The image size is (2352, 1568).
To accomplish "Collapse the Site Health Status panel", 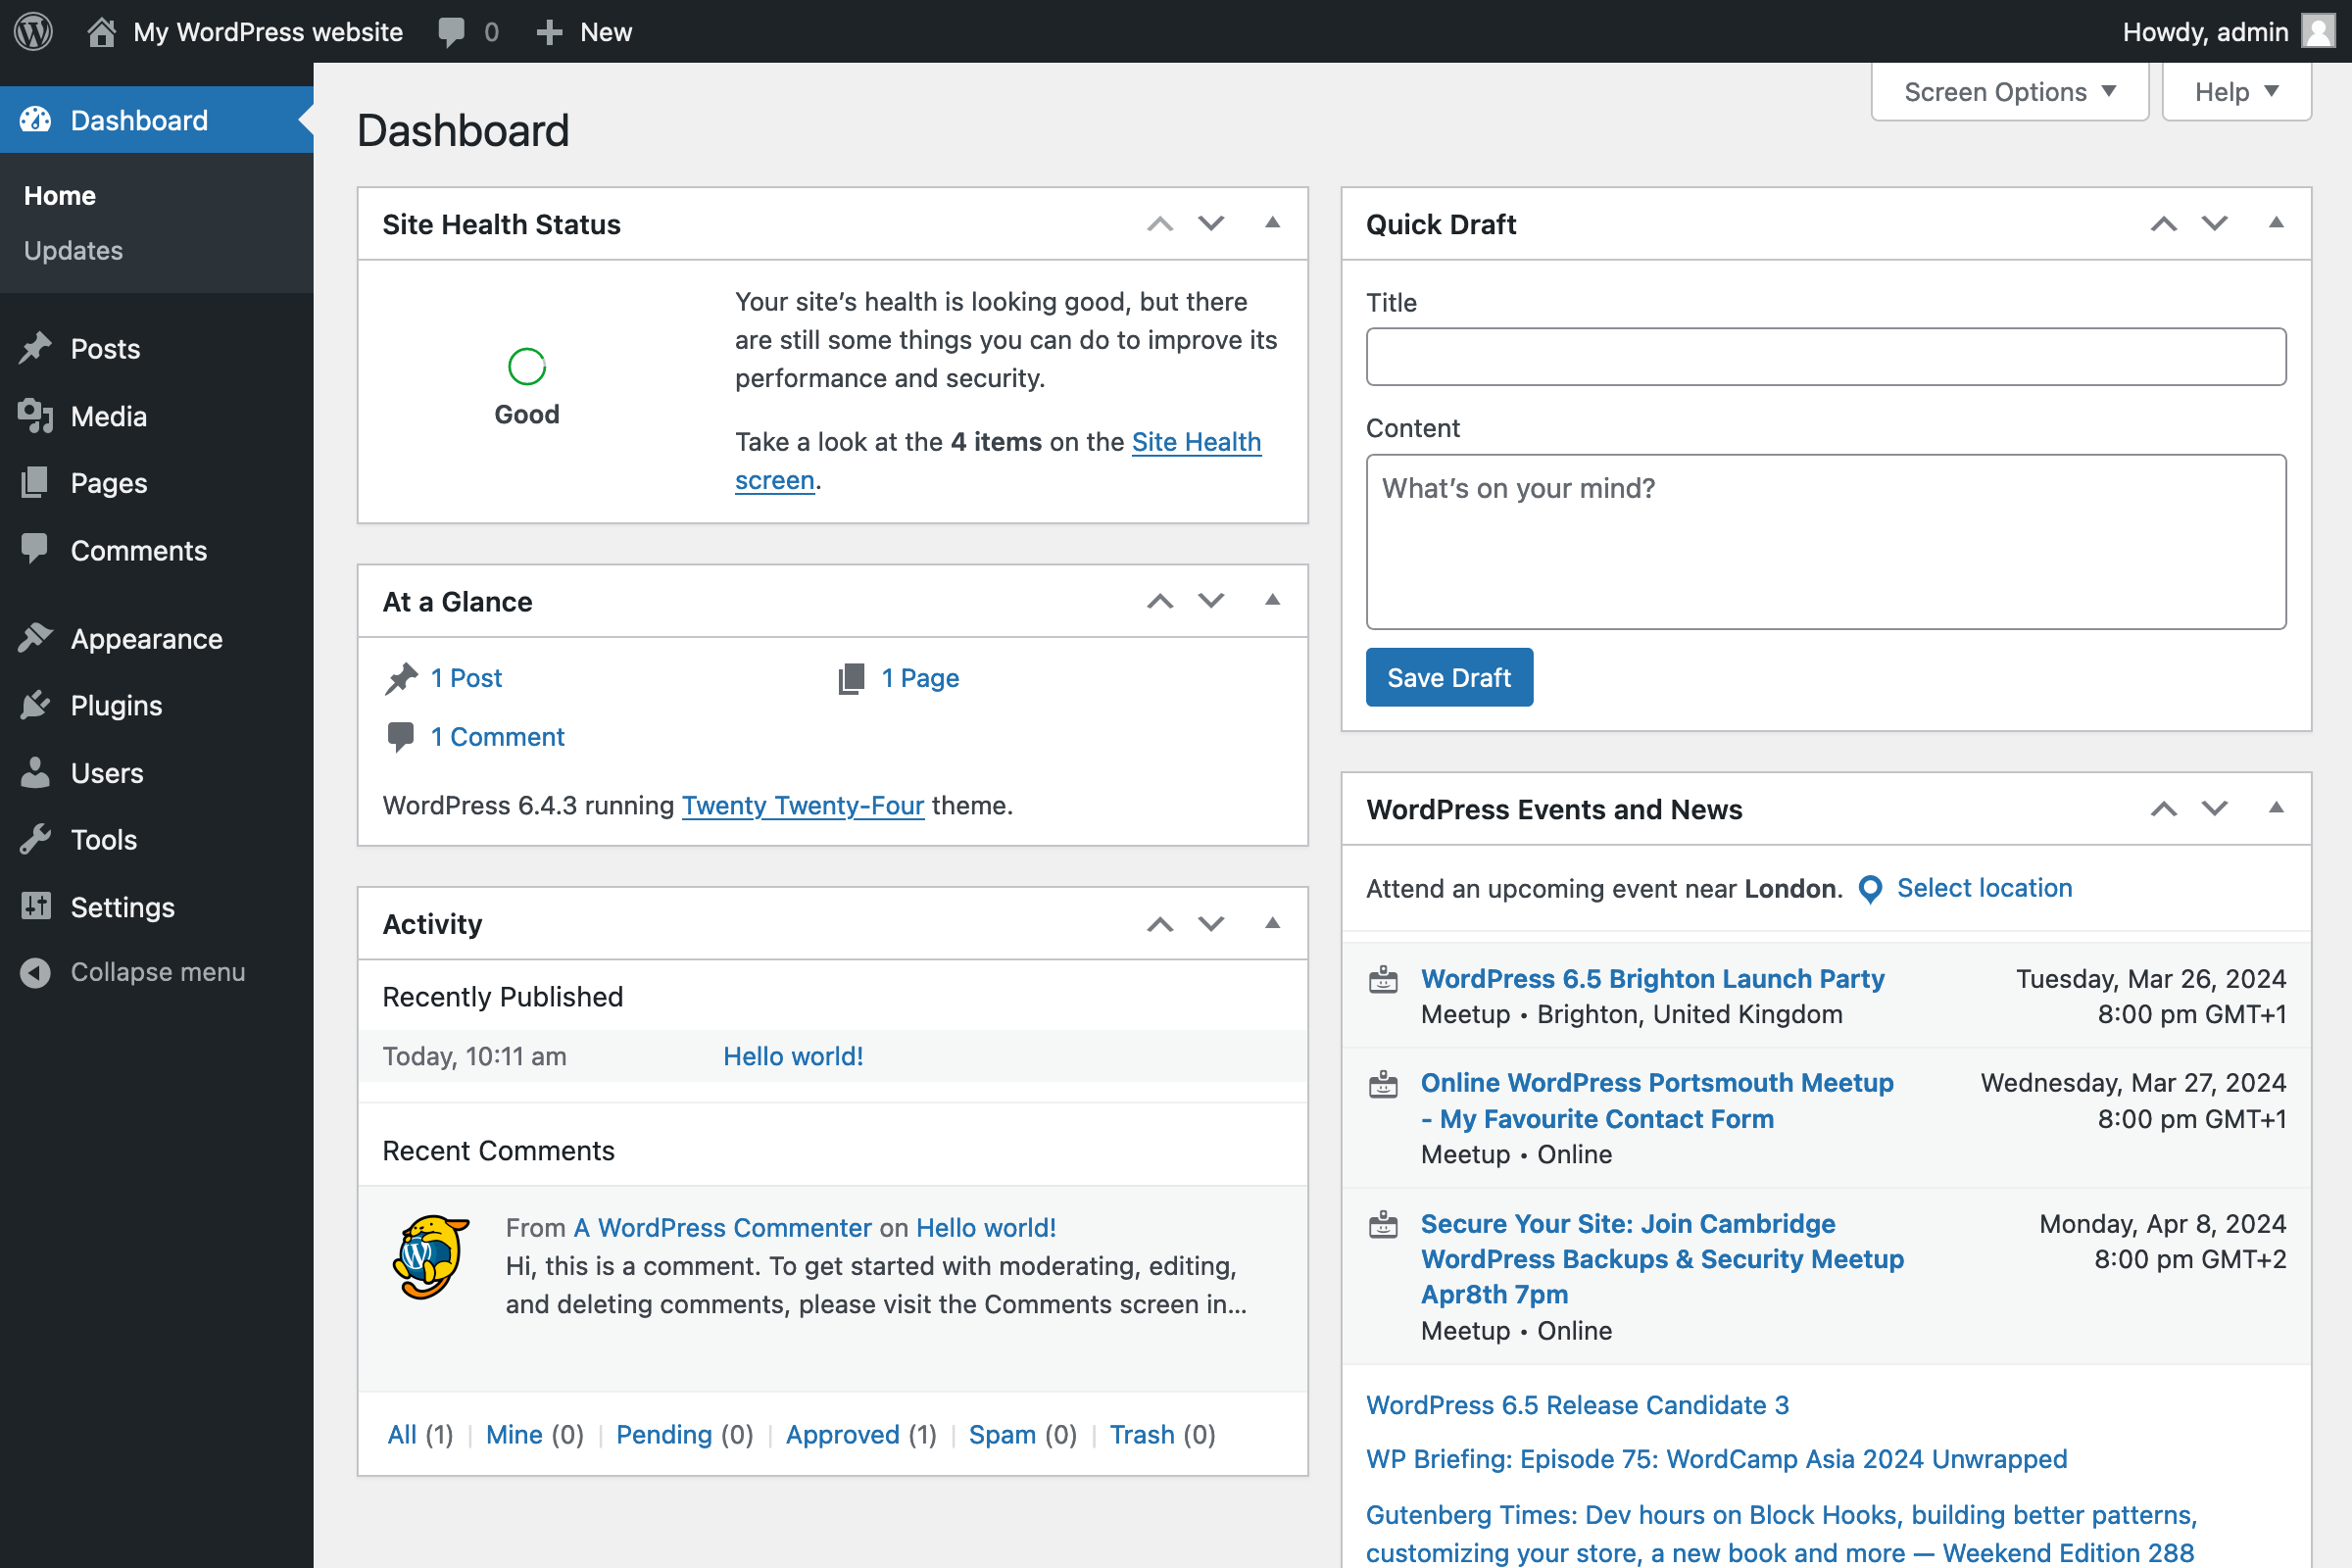I will (1274, 222).
